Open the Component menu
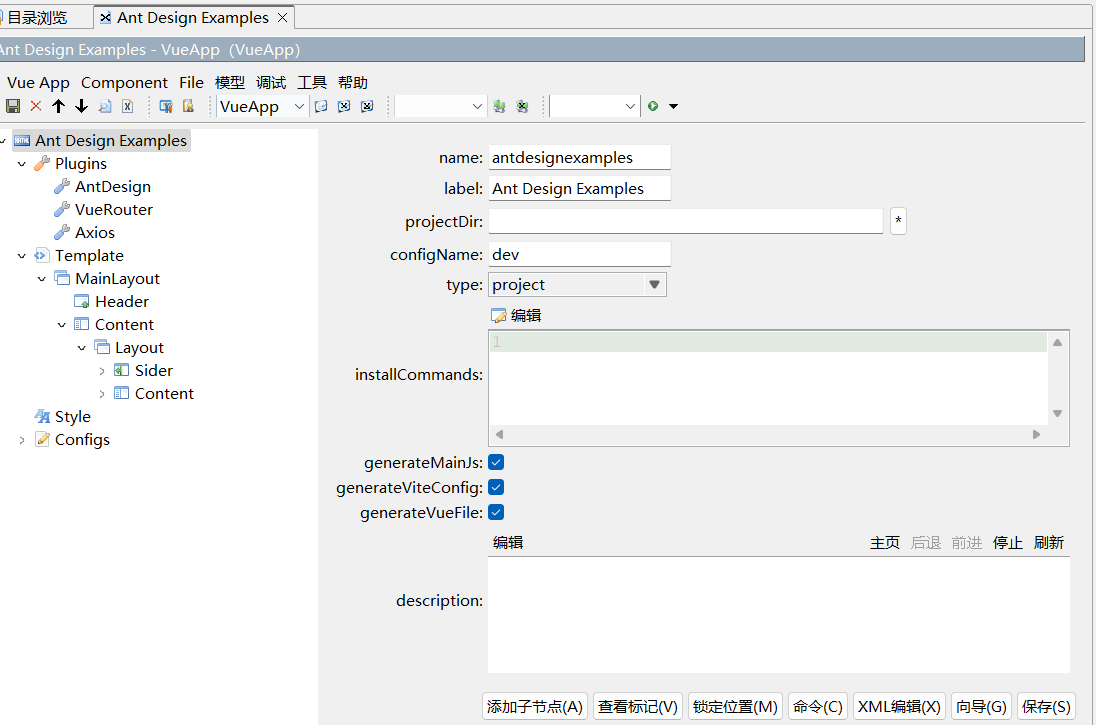 (x=124, y=82)
